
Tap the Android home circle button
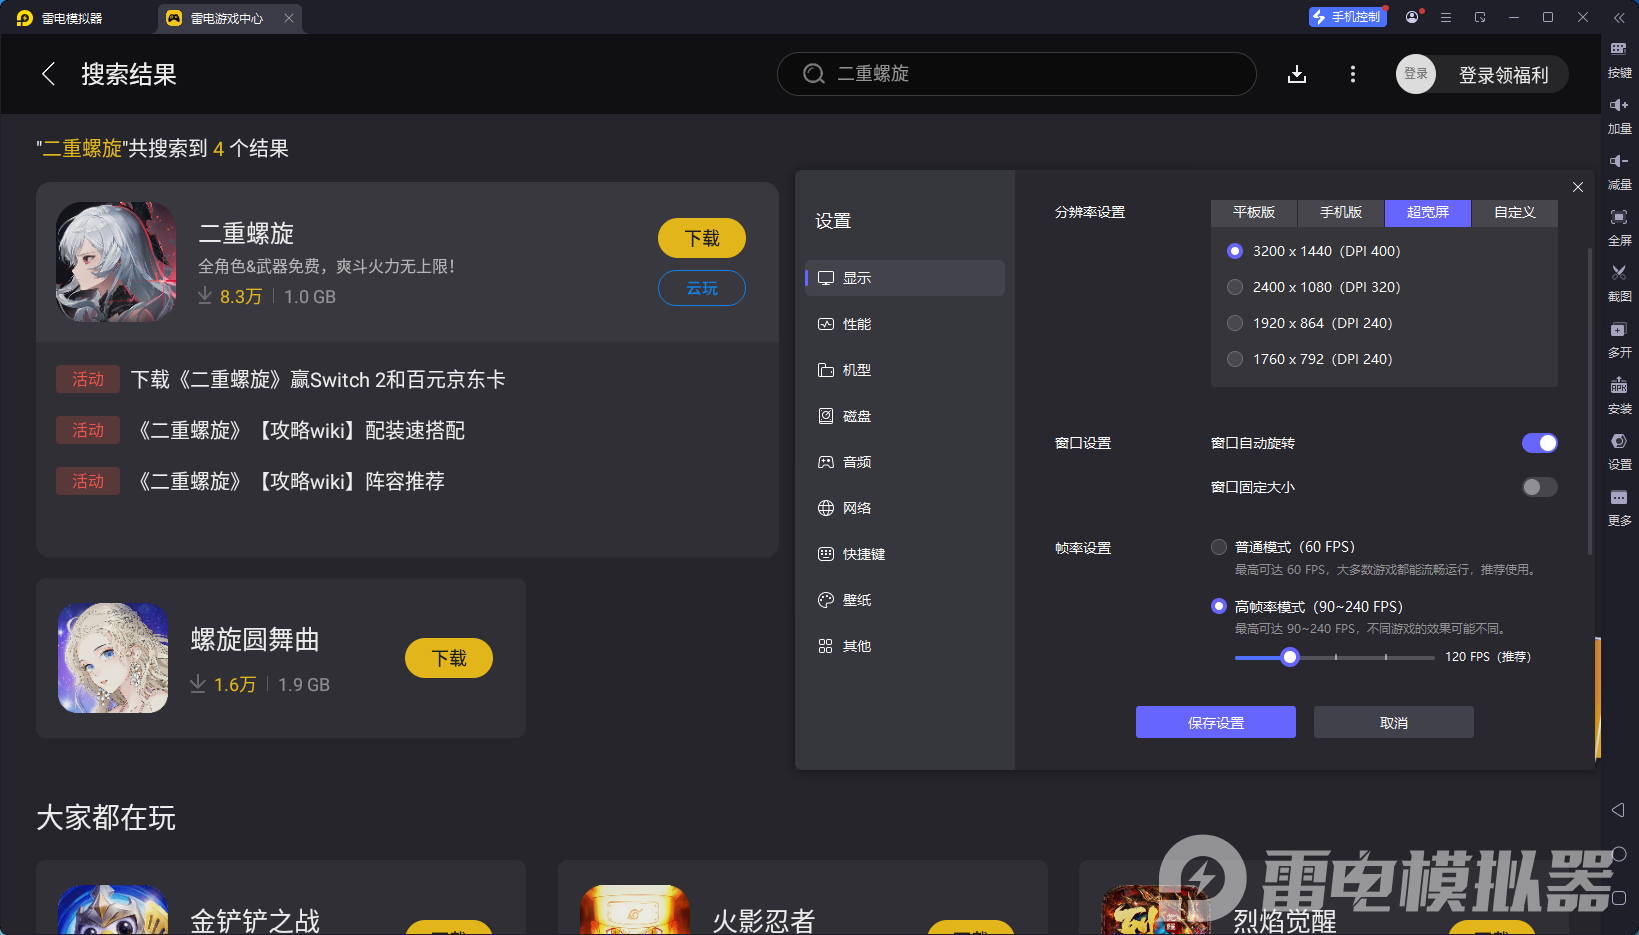pyautogui.click(x=1619, y=854)
